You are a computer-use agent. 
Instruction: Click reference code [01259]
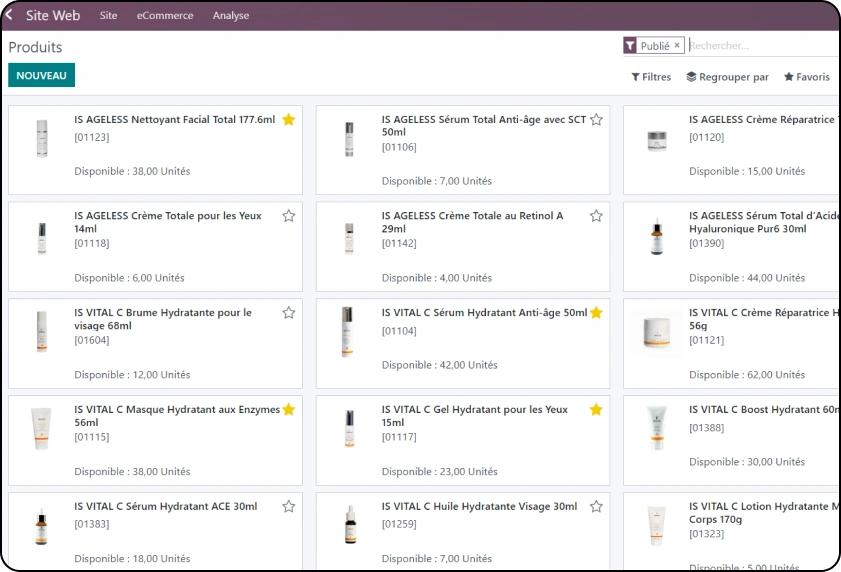[x=399, y=524]
